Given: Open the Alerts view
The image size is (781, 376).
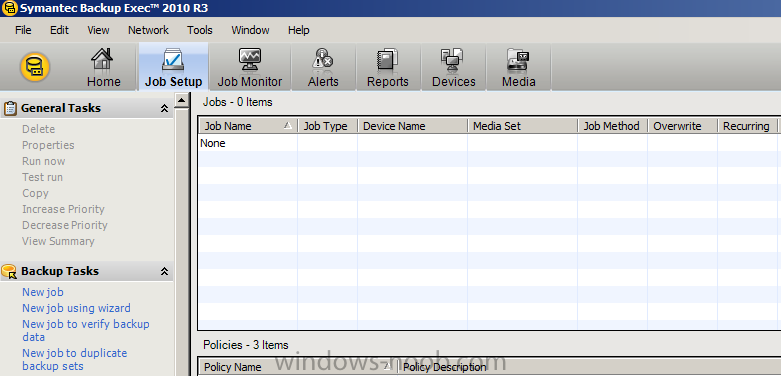Looking at the screenshot, I should (323, 67).
